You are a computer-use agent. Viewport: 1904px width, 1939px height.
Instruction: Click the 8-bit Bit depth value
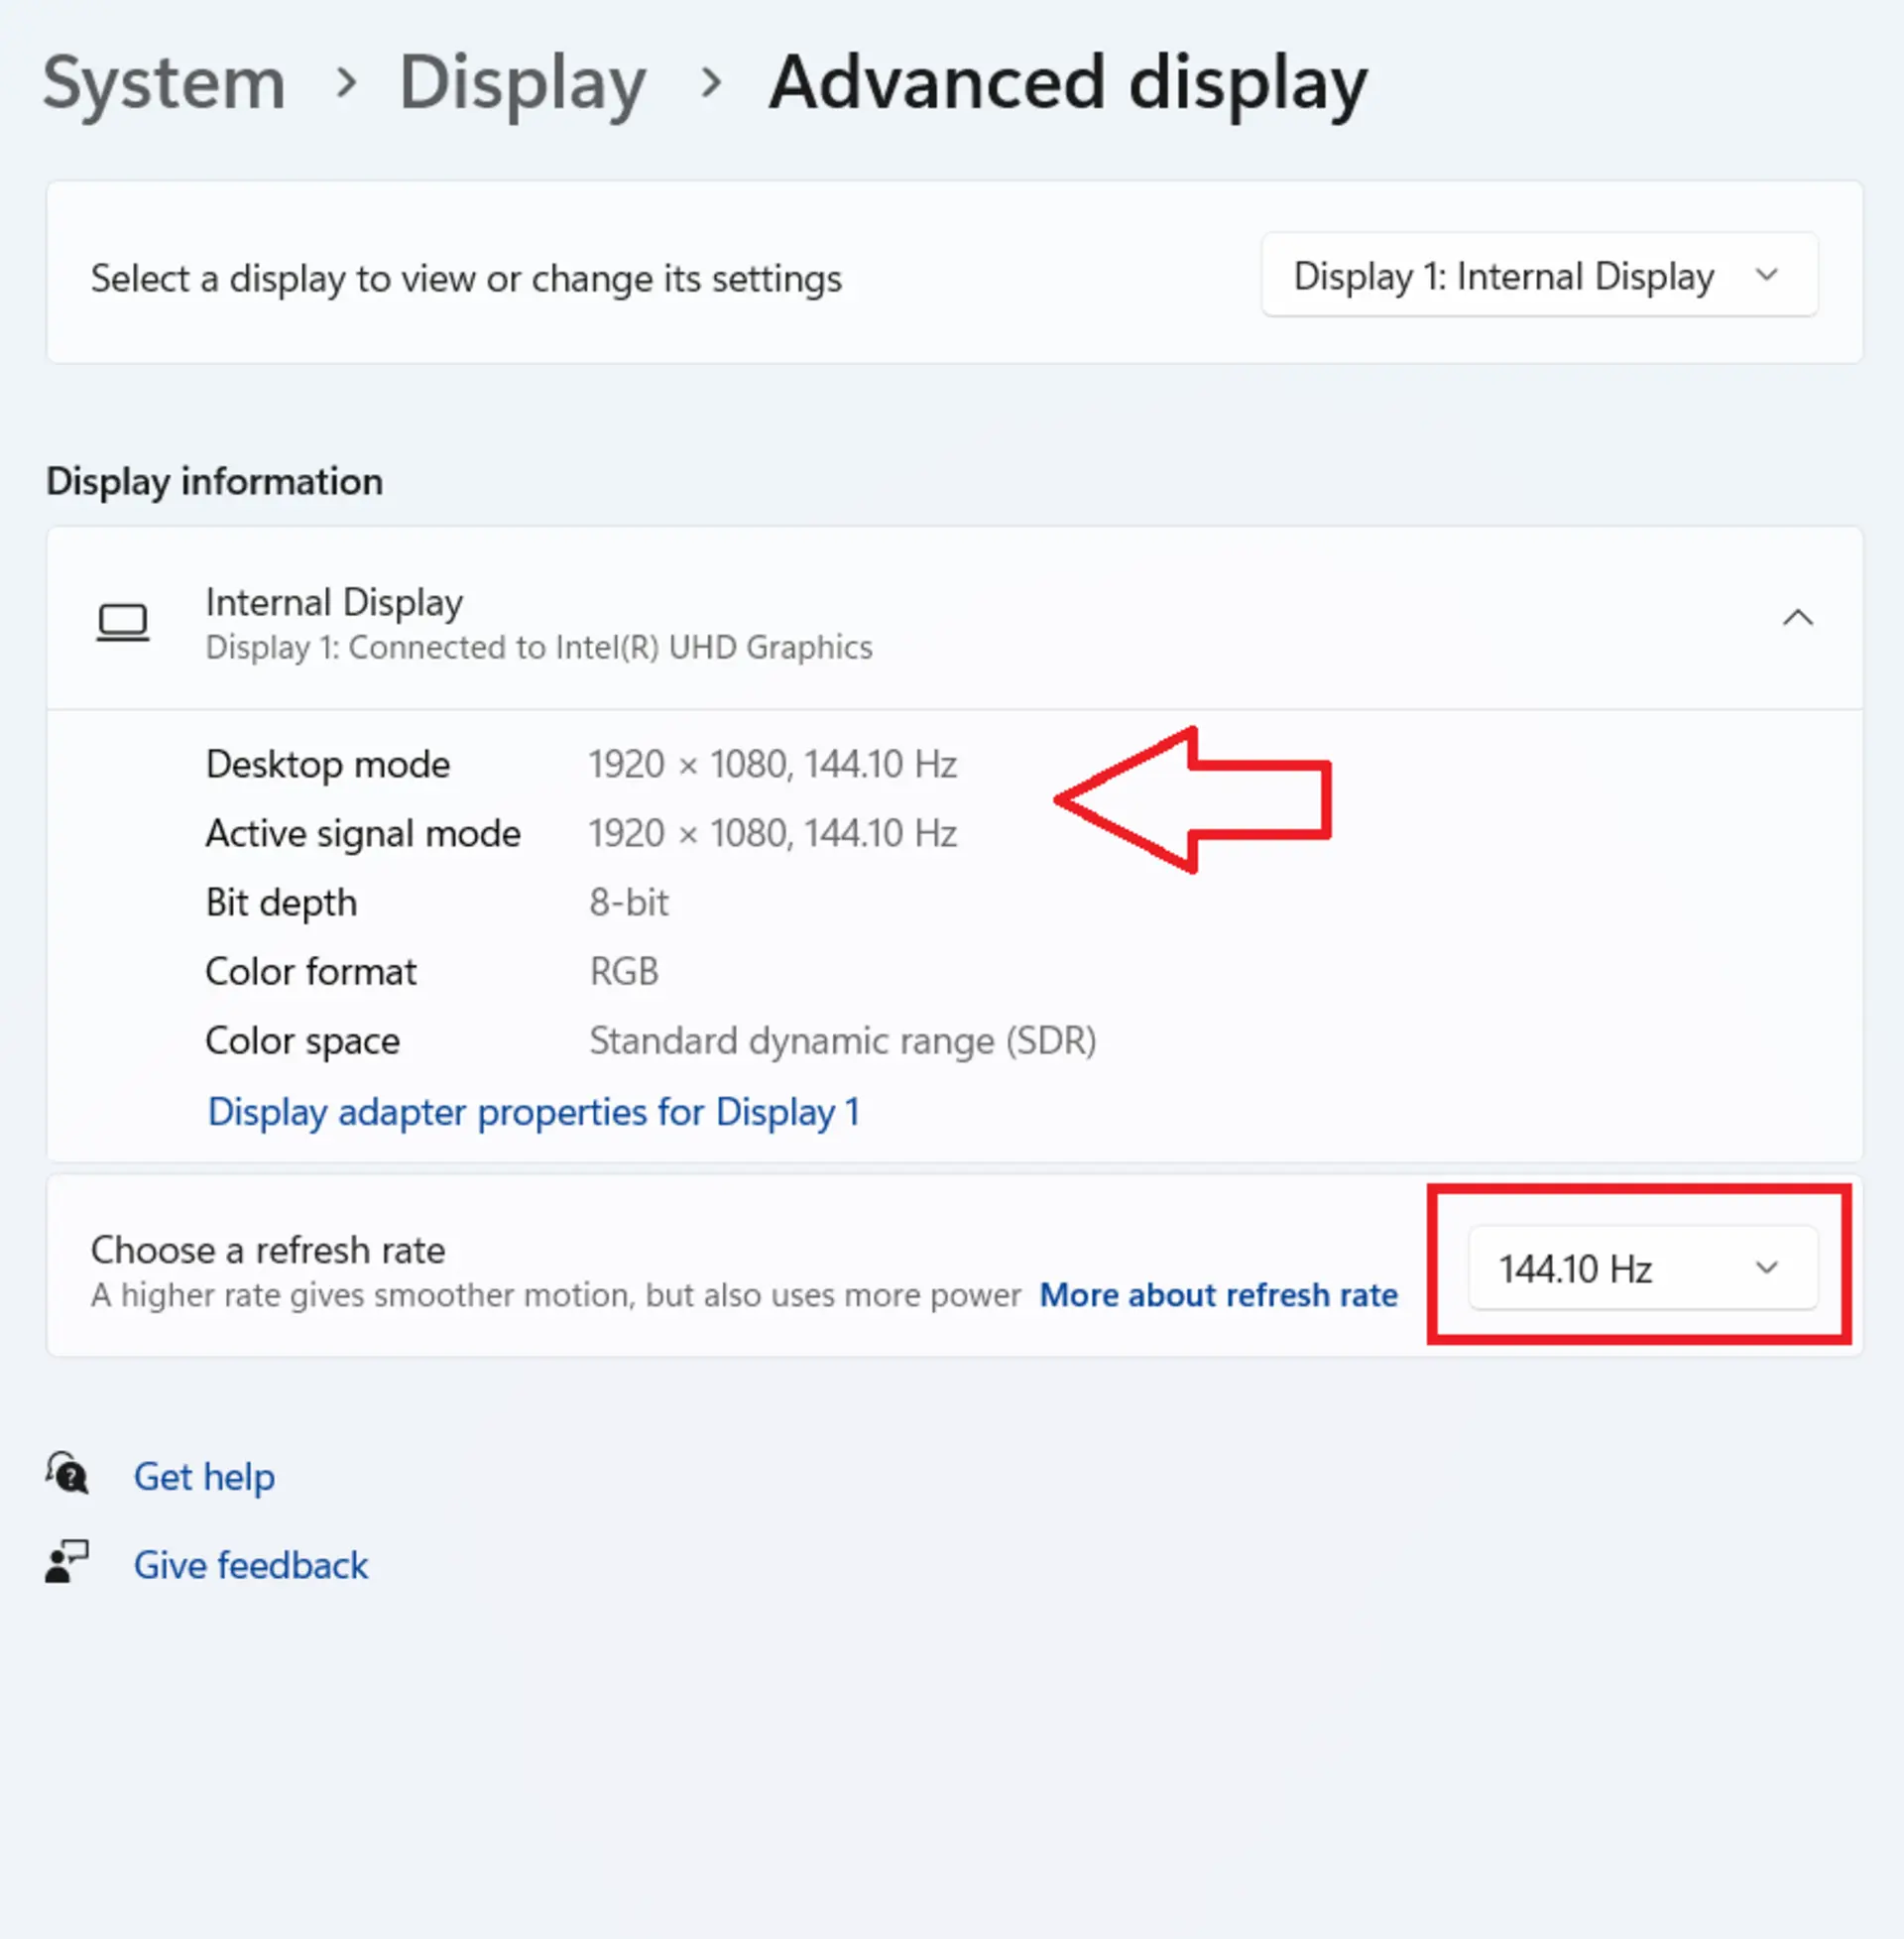[x=628, y=903]
